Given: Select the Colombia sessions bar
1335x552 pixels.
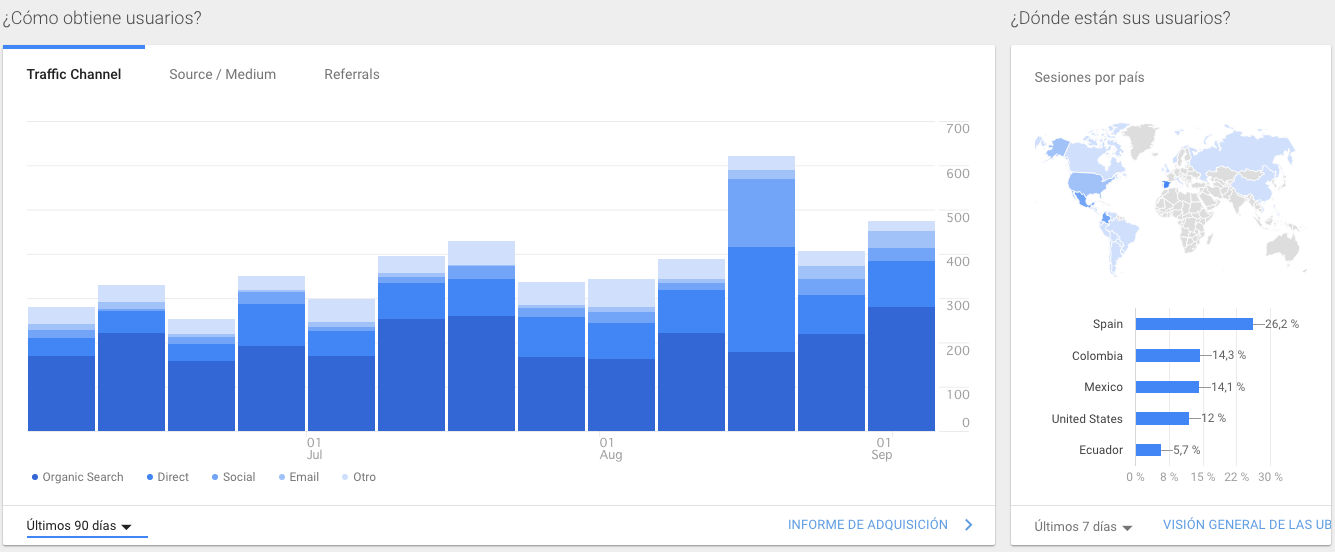Looking at the screenshot, I should [x=1167, y=356].
